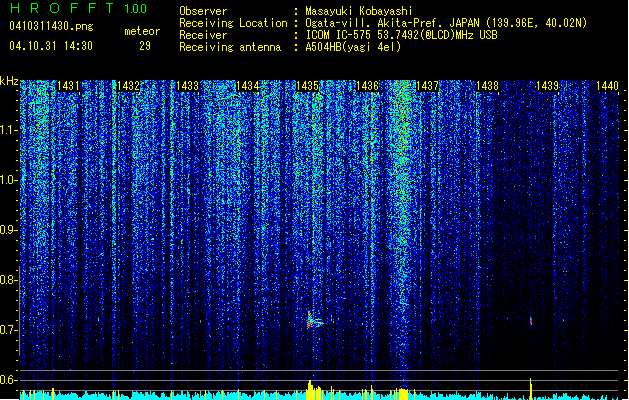The image size is (629, 400).
Task: Click the 1439 time marker
Action: pos(548,86)
